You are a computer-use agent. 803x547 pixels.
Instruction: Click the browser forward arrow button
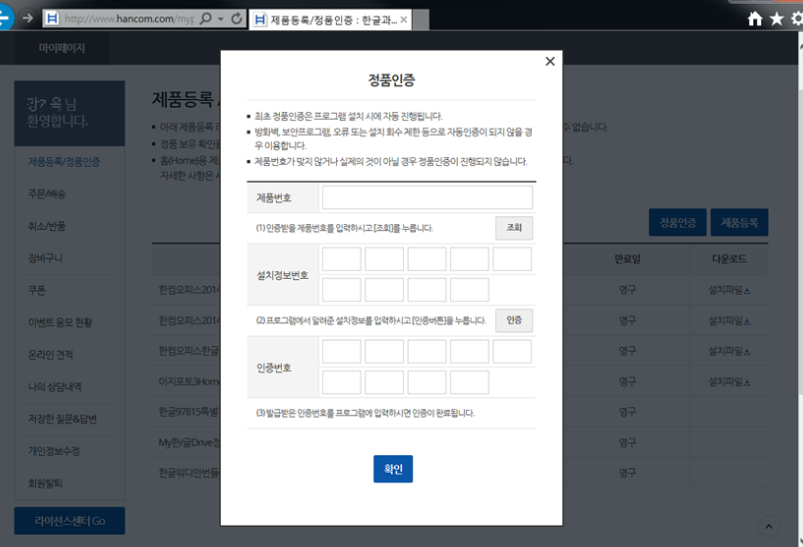coord(27,18)
